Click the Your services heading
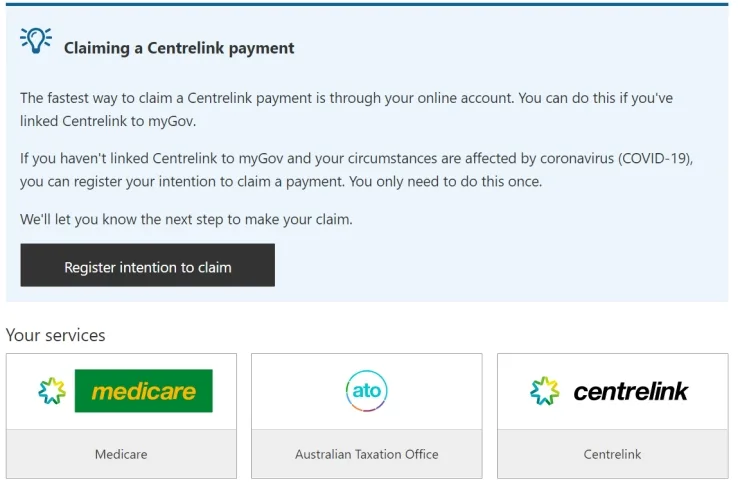 coord(55,335)
